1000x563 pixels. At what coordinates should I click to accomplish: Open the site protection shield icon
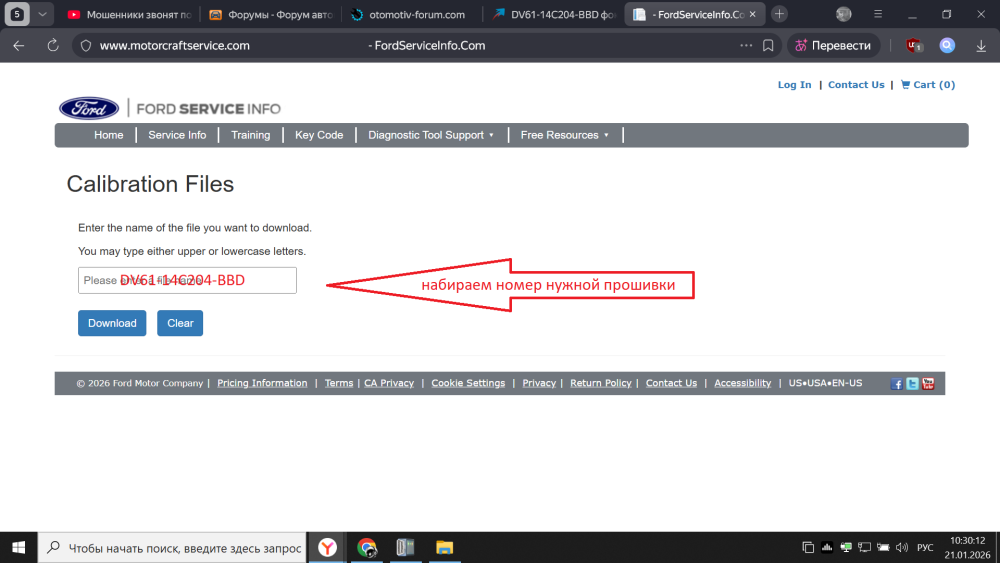(86, 45)
